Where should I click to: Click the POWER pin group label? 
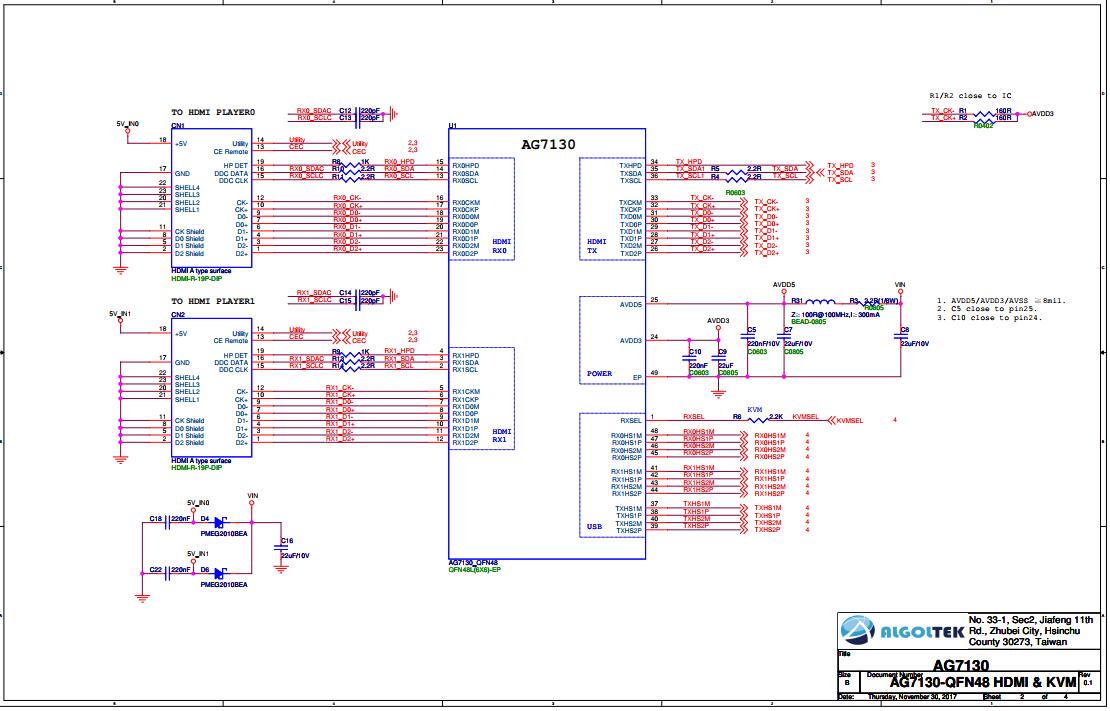[599, 374]
